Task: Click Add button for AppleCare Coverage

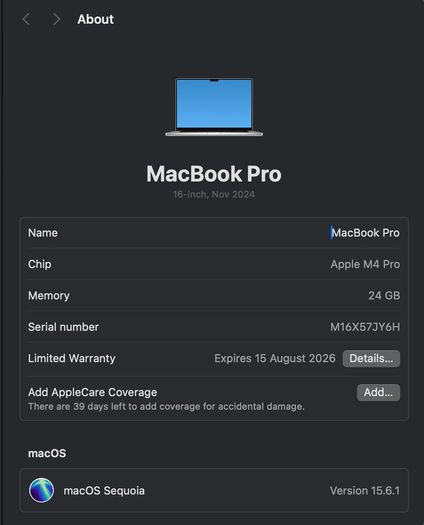Action: click(x=378, y=392)
